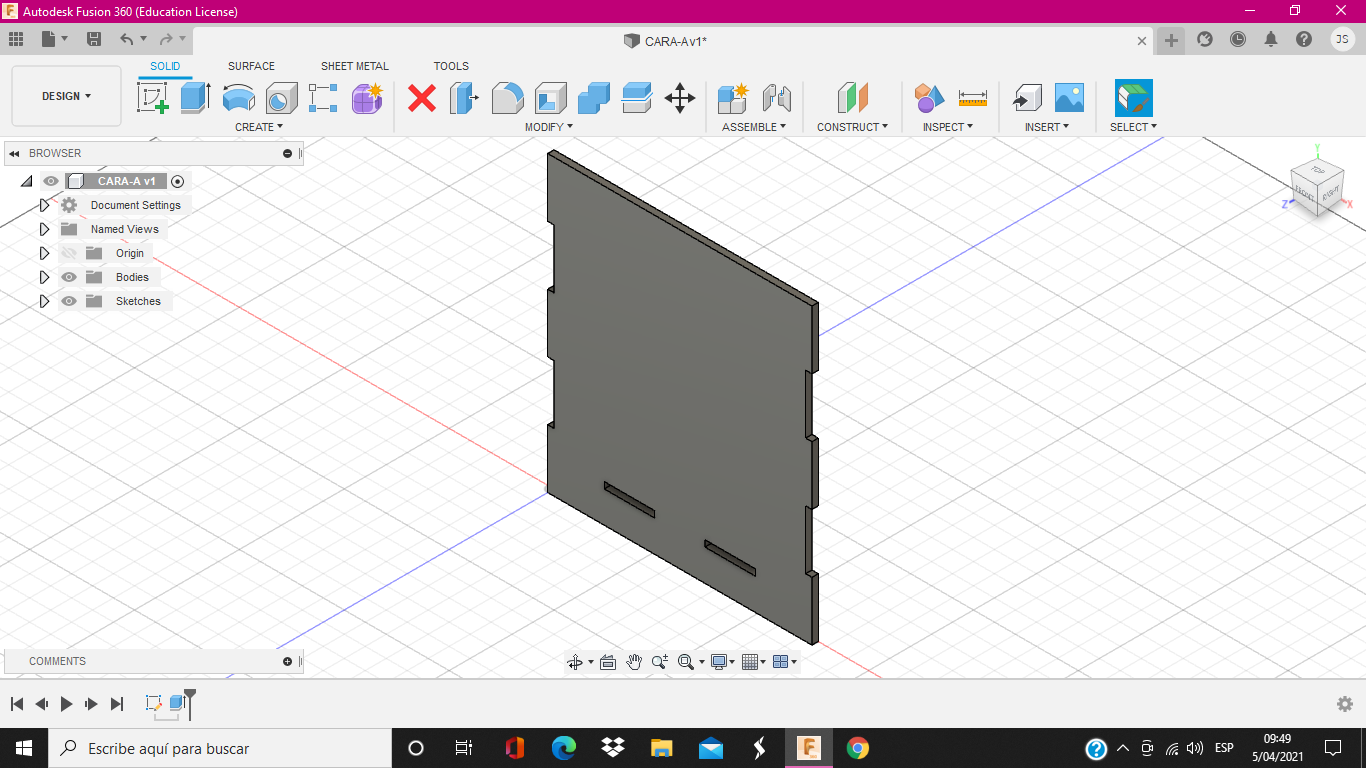Select the Measure tool

click(x=972, y=98)
